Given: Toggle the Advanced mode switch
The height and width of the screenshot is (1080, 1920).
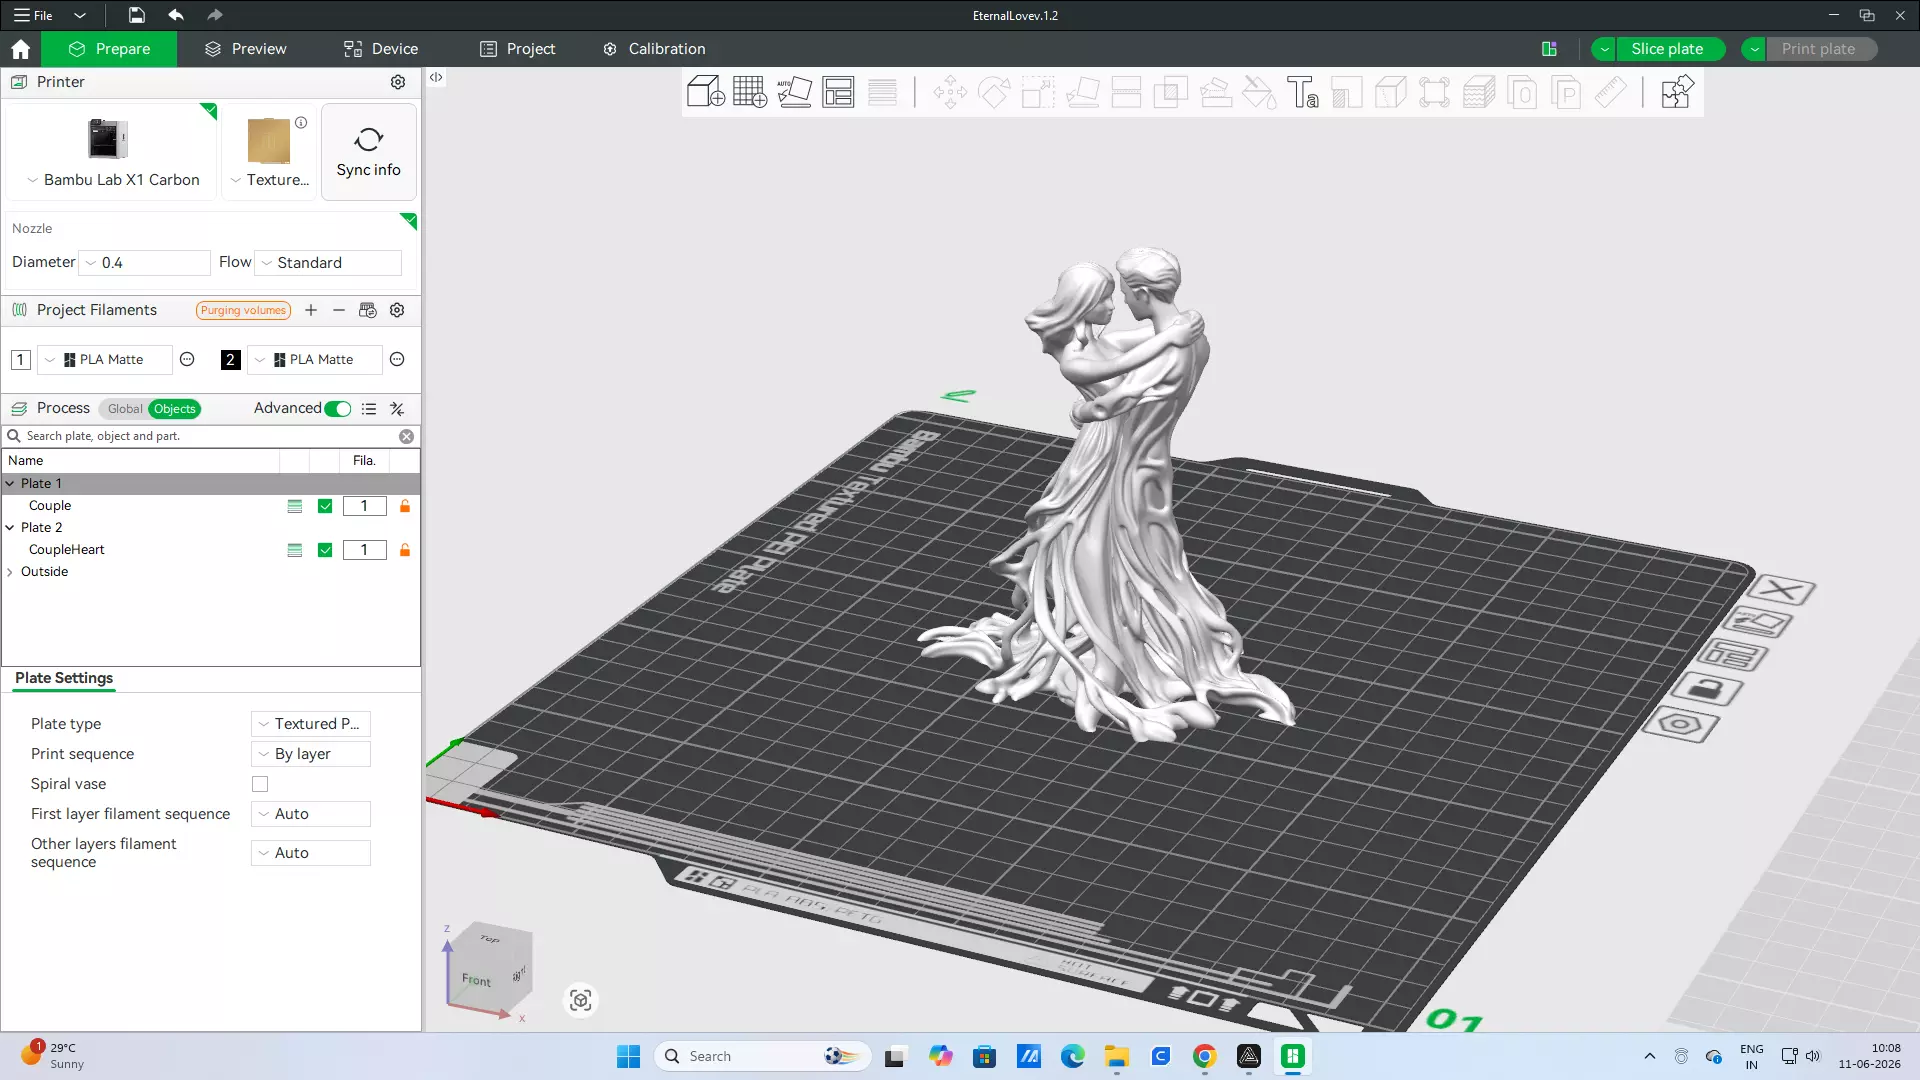Looking at the screenshot, I should pyautogui.click(x=338, y=408).
